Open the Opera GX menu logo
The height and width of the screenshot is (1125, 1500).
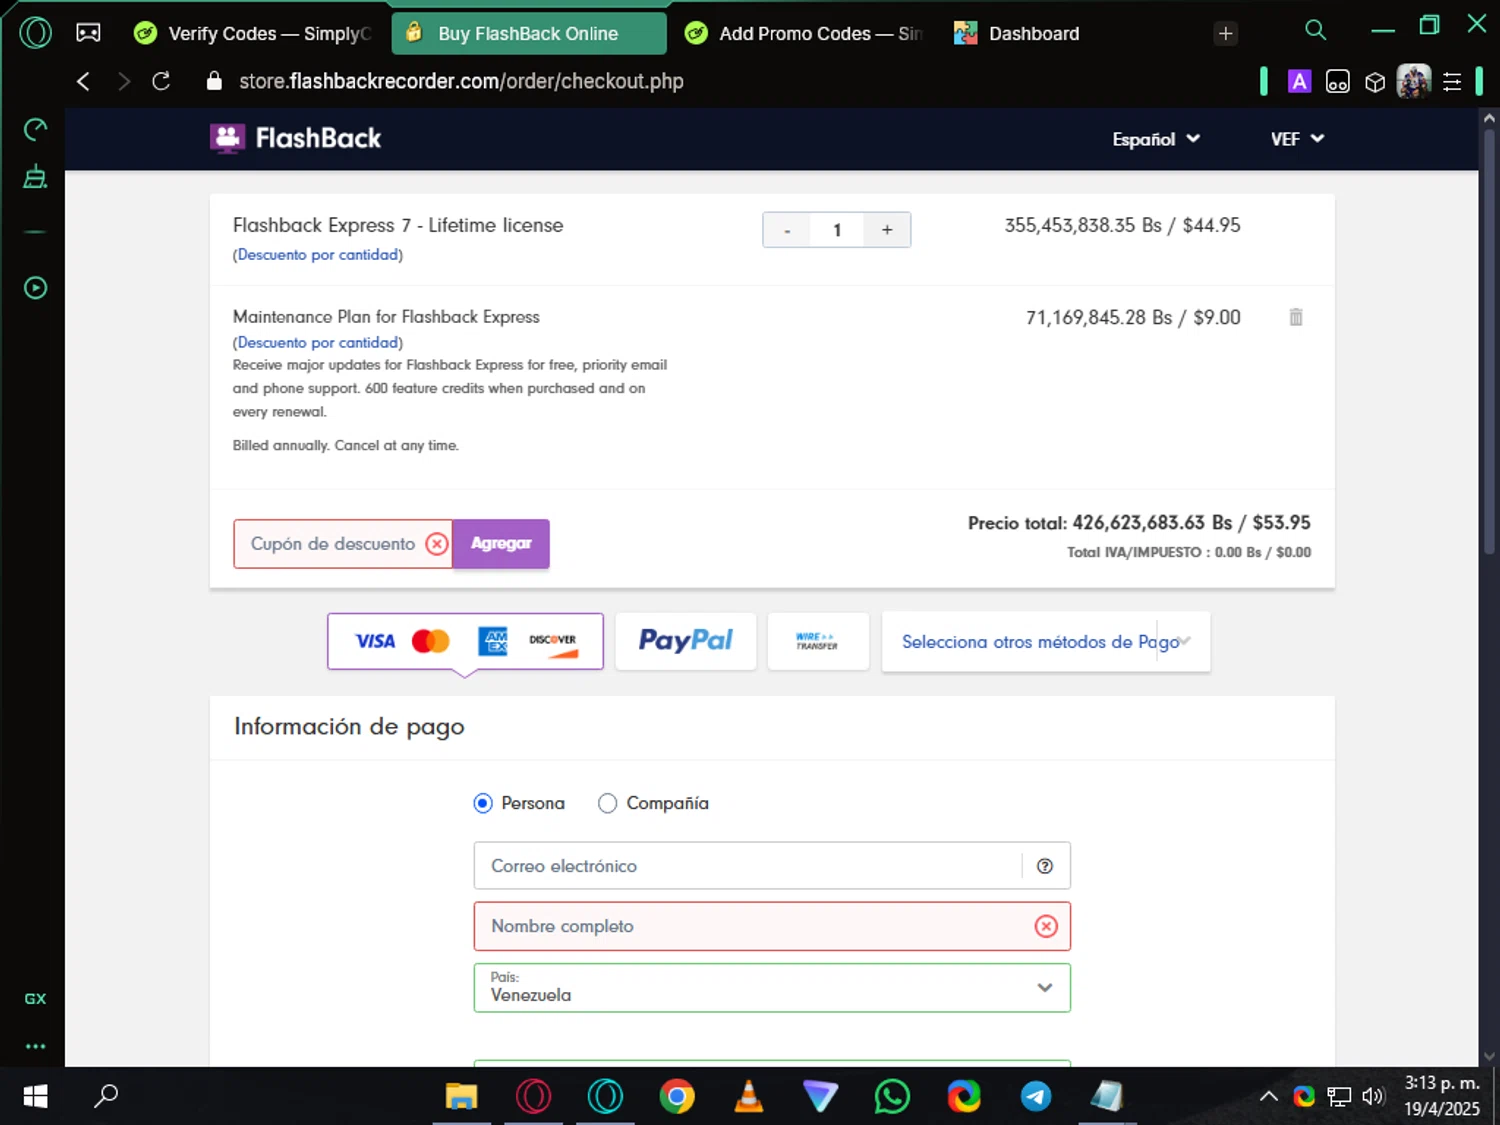click(x=36, y=33)
